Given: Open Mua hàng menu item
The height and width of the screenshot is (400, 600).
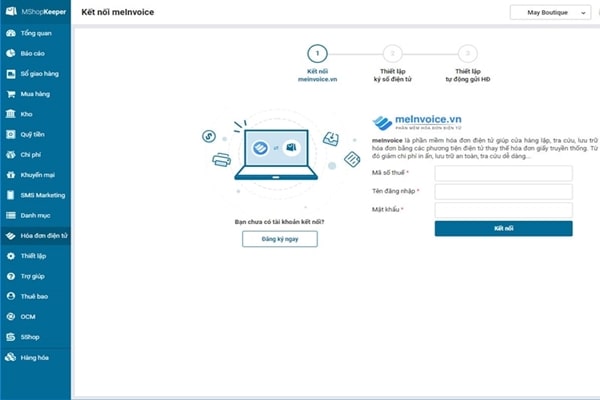Looking at the screenshot, I should click(x=35, y=94).
